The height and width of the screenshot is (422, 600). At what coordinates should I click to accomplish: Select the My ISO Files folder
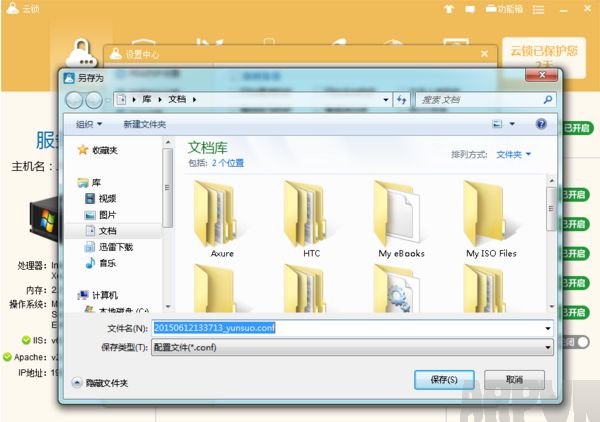[491, 219]
